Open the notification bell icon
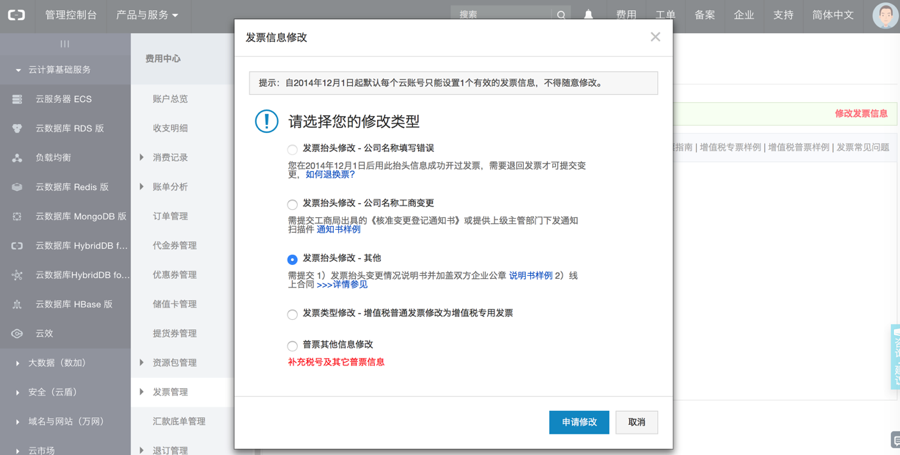 click(588, 15)
